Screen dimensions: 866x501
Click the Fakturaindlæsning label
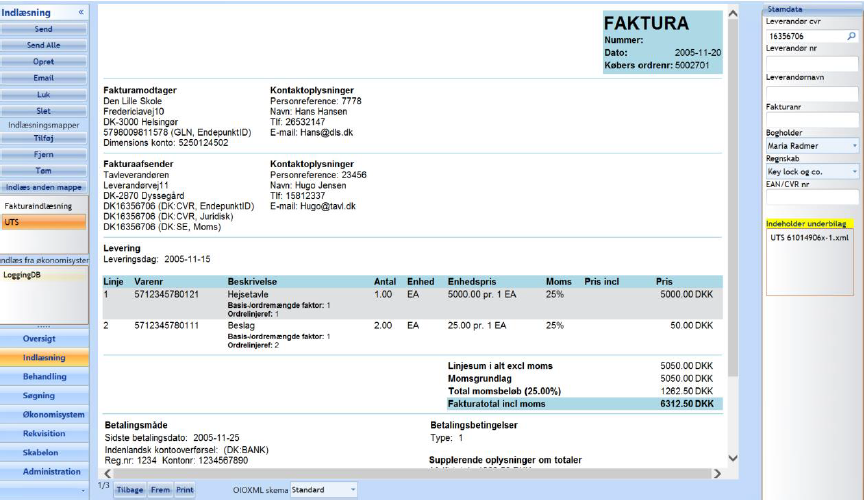[x=38, y=206]
